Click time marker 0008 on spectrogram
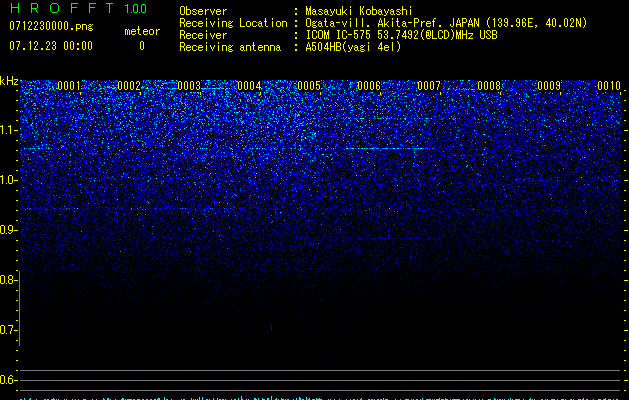Screen dimensions: 629x400 (489, 86)
